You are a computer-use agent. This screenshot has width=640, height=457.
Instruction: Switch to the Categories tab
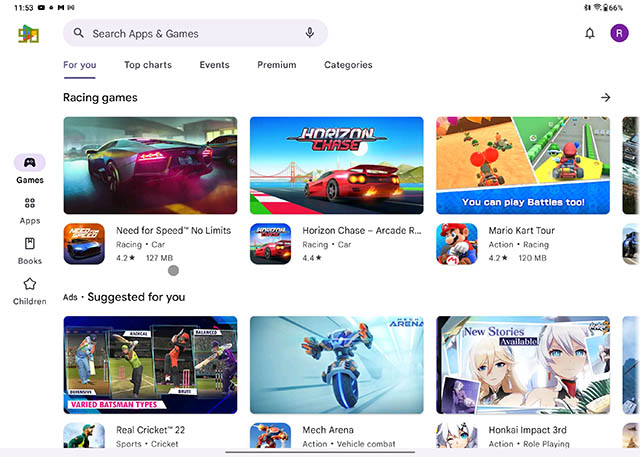(348, 65)
